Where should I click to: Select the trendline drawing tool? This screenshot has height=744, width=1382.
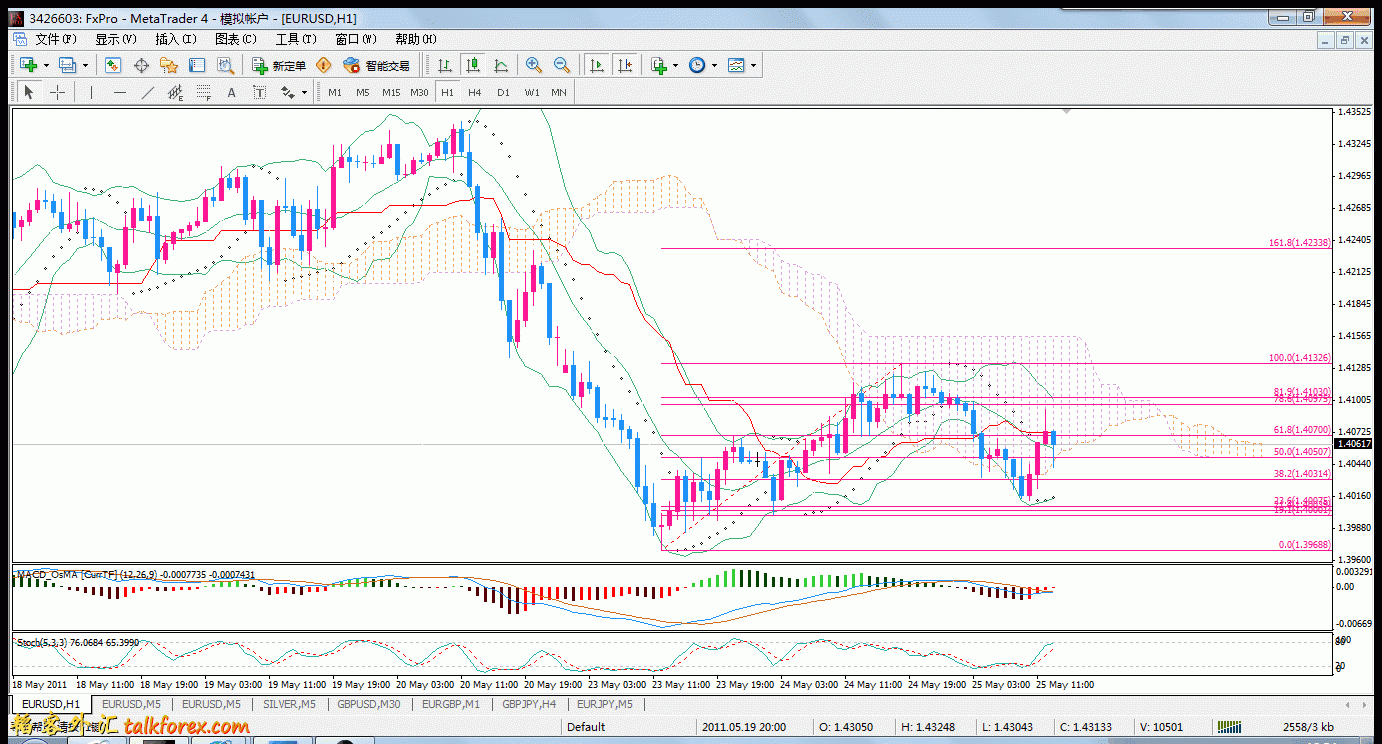click(147, 92)
